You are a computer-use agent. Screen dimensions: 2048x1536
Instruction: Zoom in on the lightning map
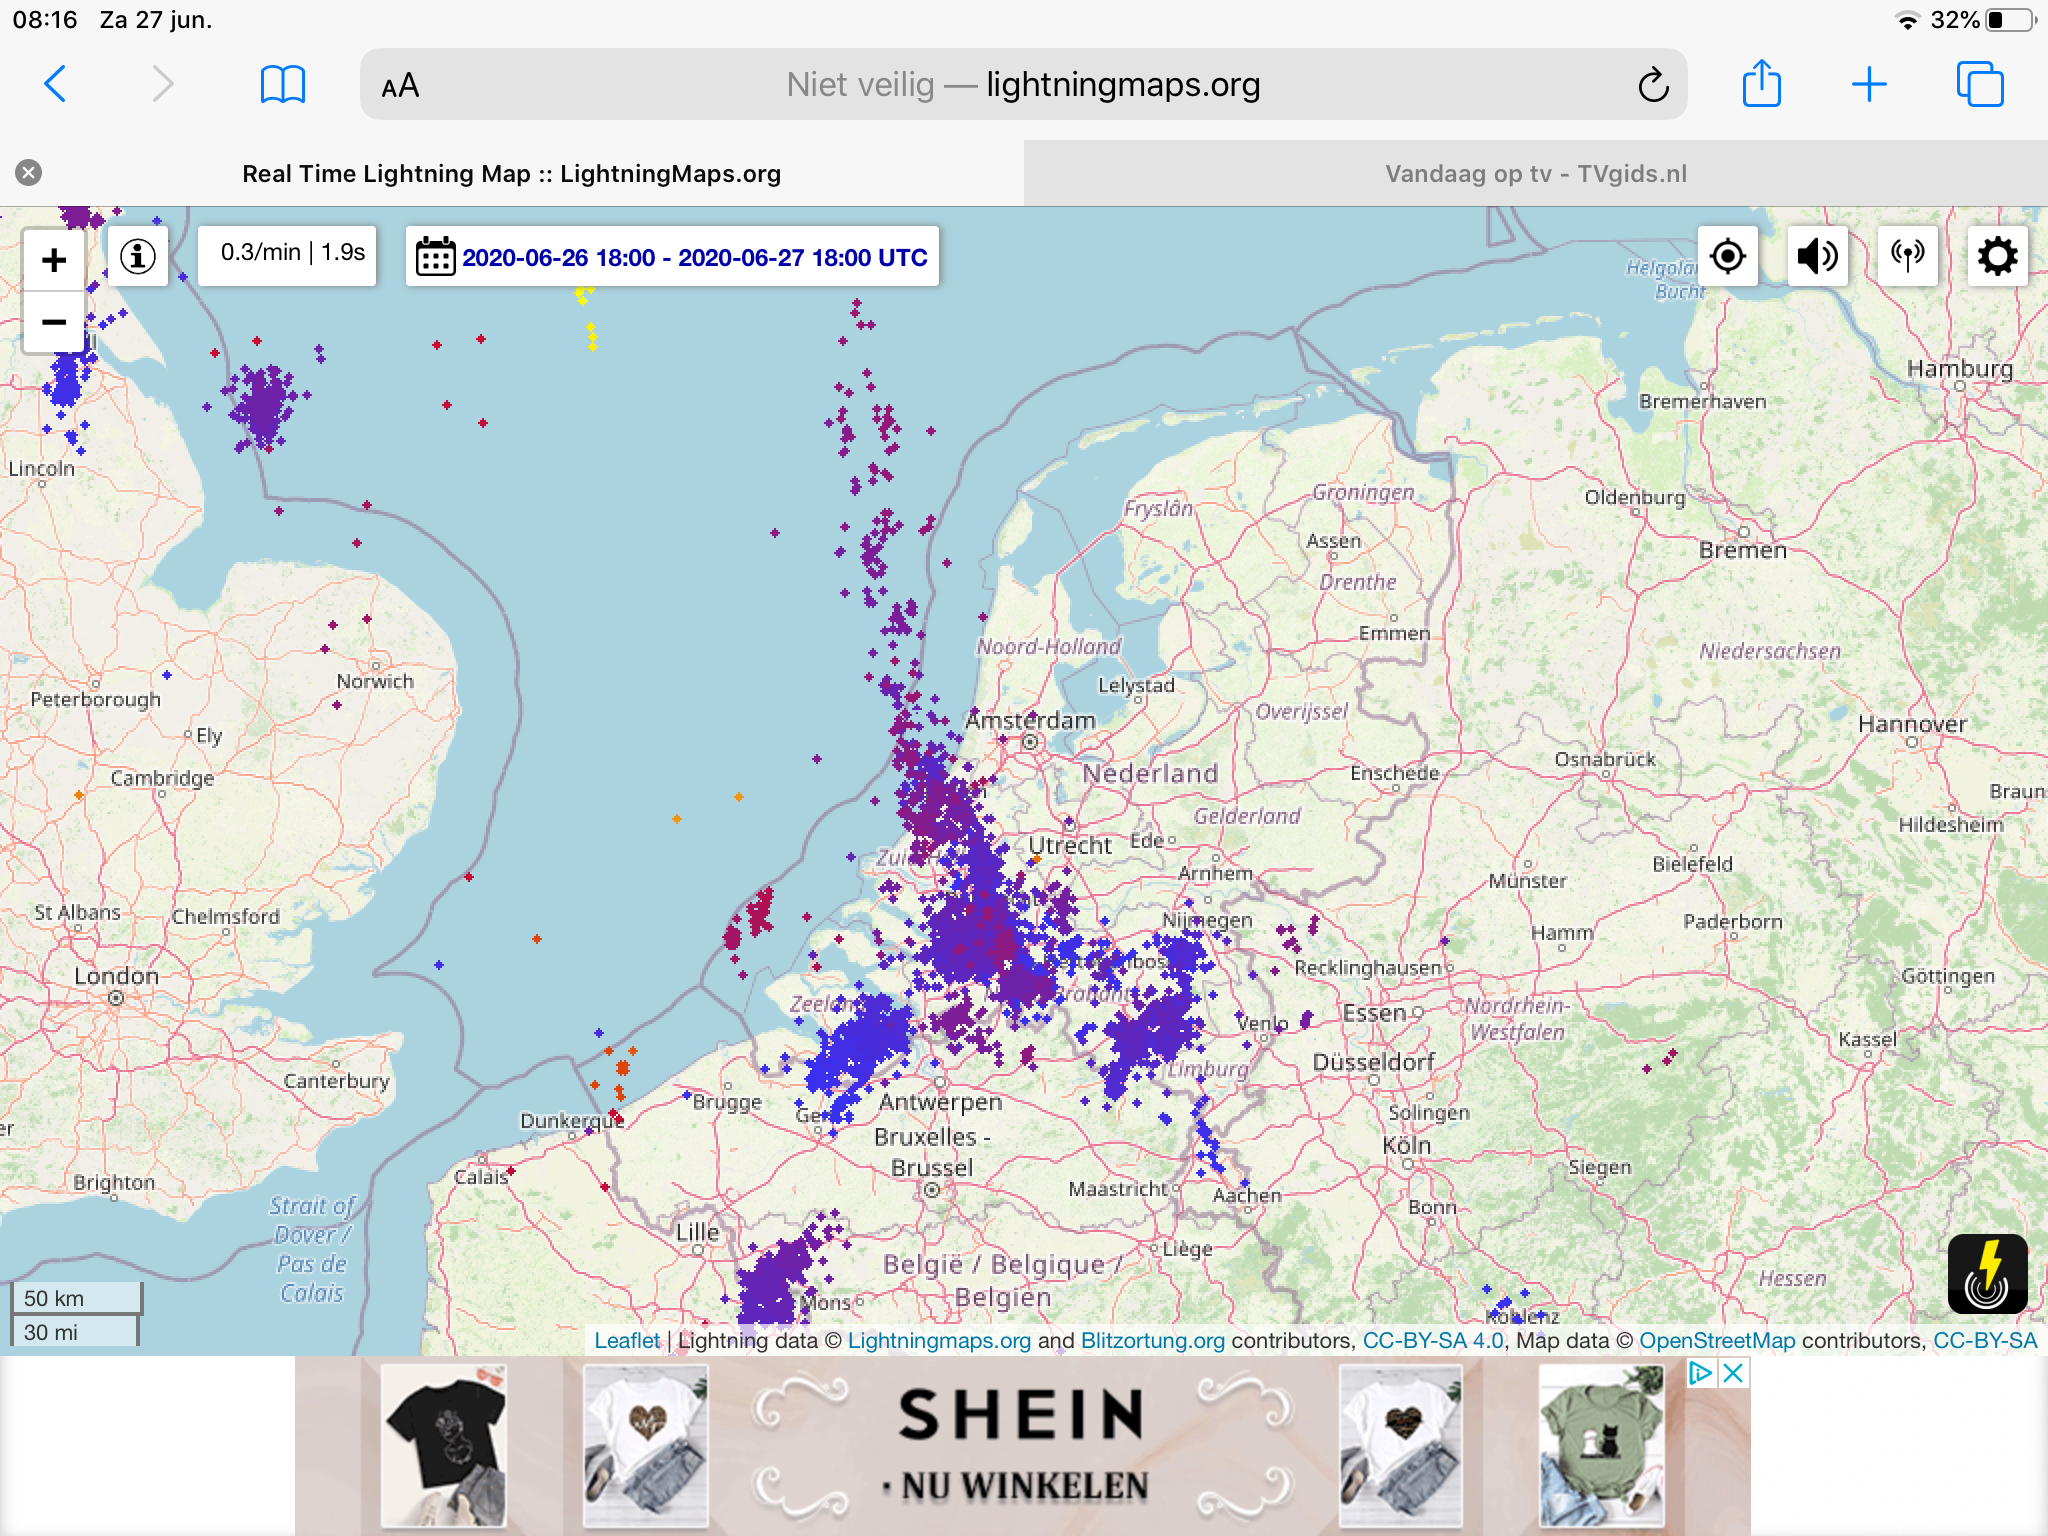pos(54,260)
